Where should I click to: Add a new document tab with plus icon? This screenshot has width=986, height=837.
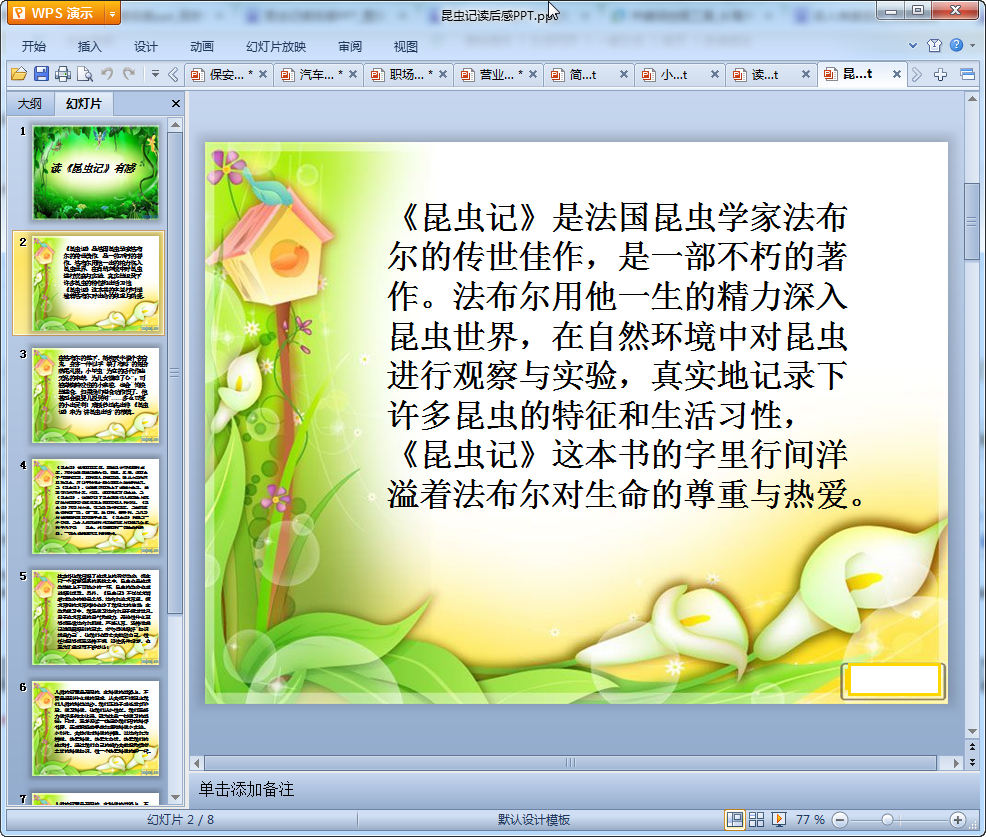point(940,75)
